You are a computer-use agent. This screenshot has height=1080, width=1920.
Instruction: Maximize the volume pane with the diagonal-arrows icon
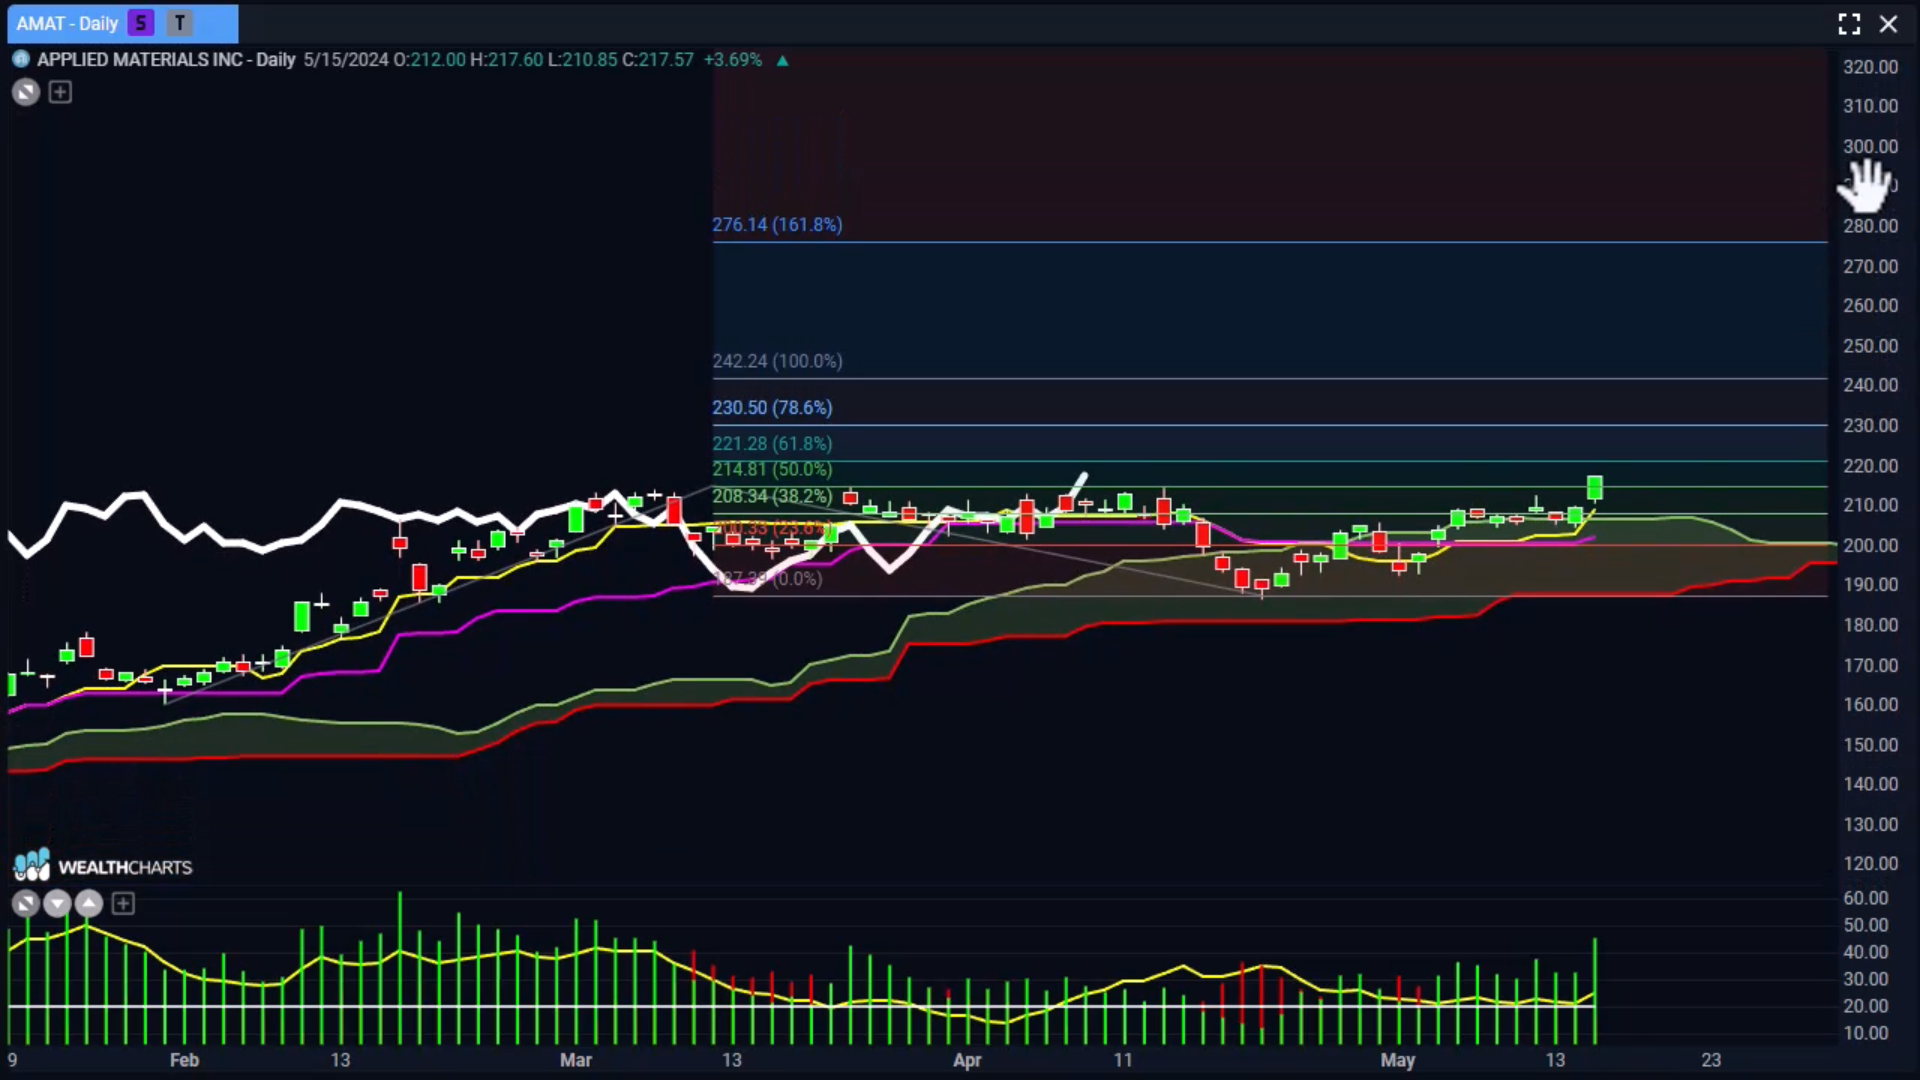(26, 904)
